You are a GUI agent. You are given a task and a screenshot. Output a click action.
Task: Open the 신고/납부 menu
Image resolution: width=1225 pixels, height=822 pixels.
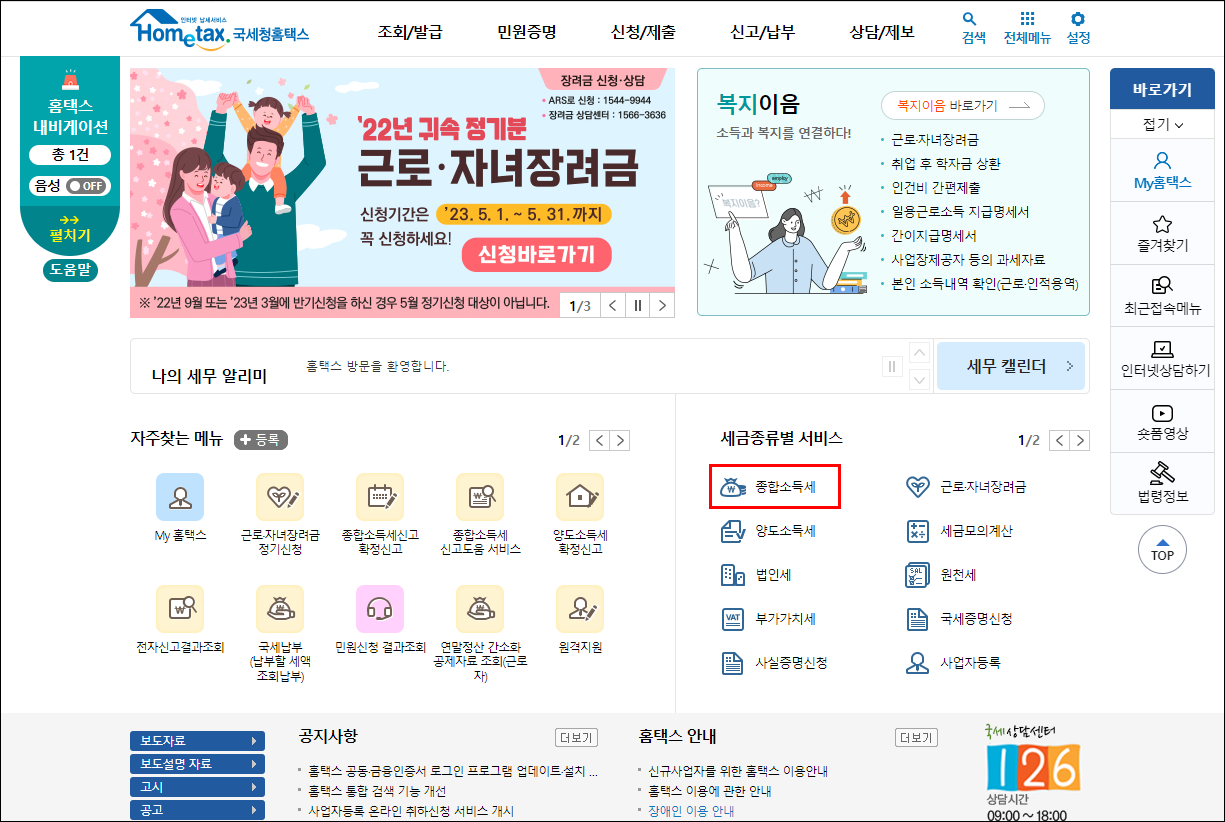(763, 32)
